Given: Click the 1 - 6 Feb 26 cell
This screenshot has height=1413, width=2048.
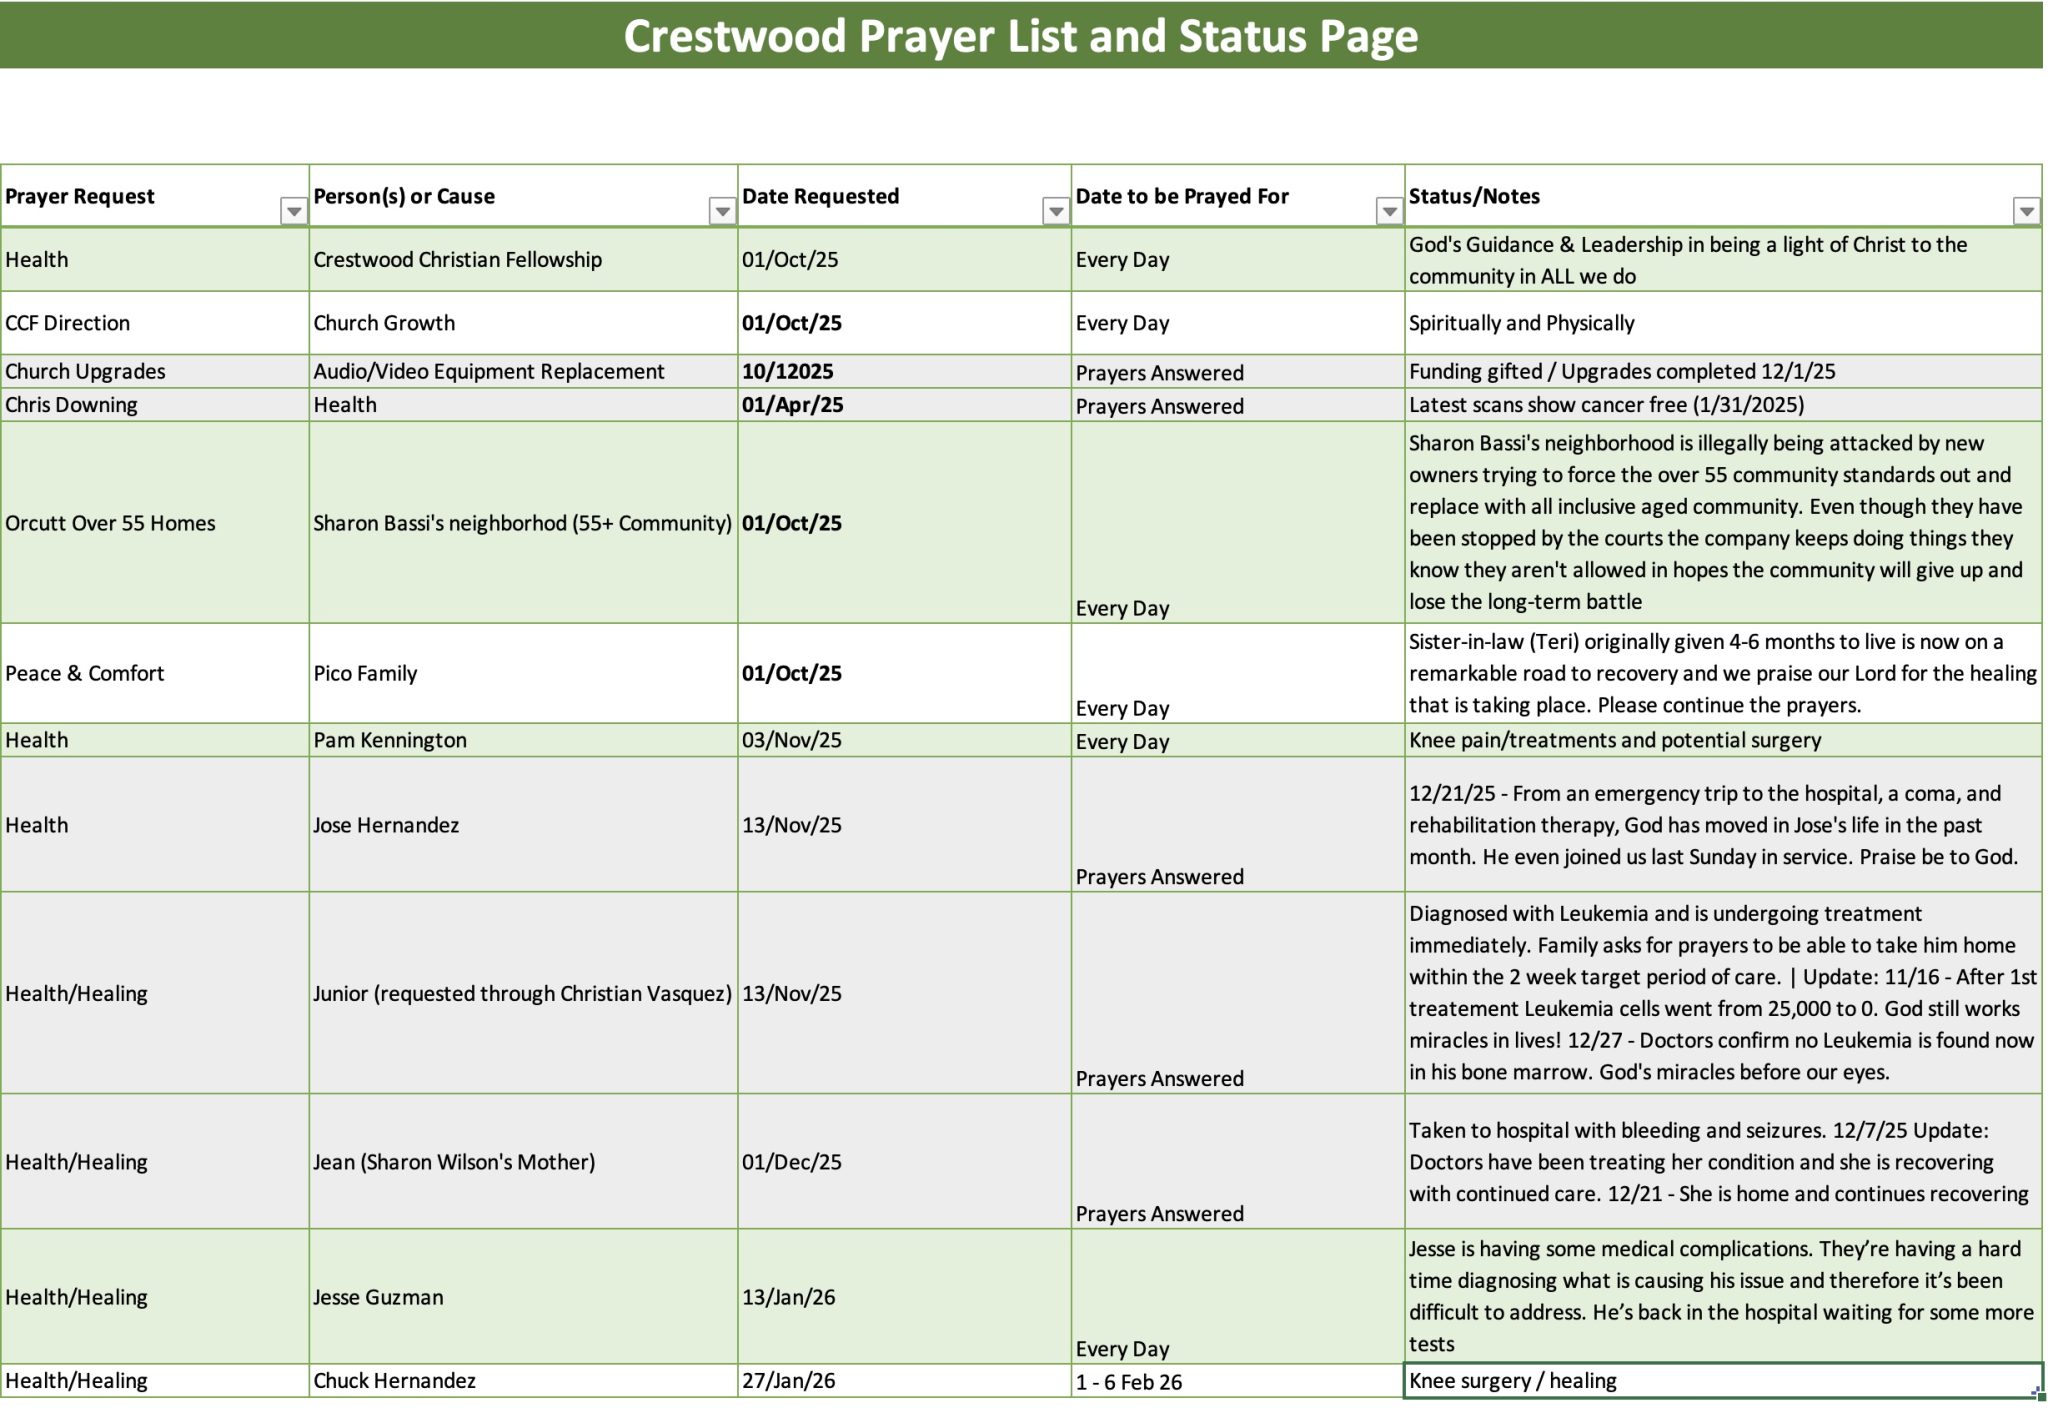Looking at the screenshot, I should [x=1129, y=1382].
